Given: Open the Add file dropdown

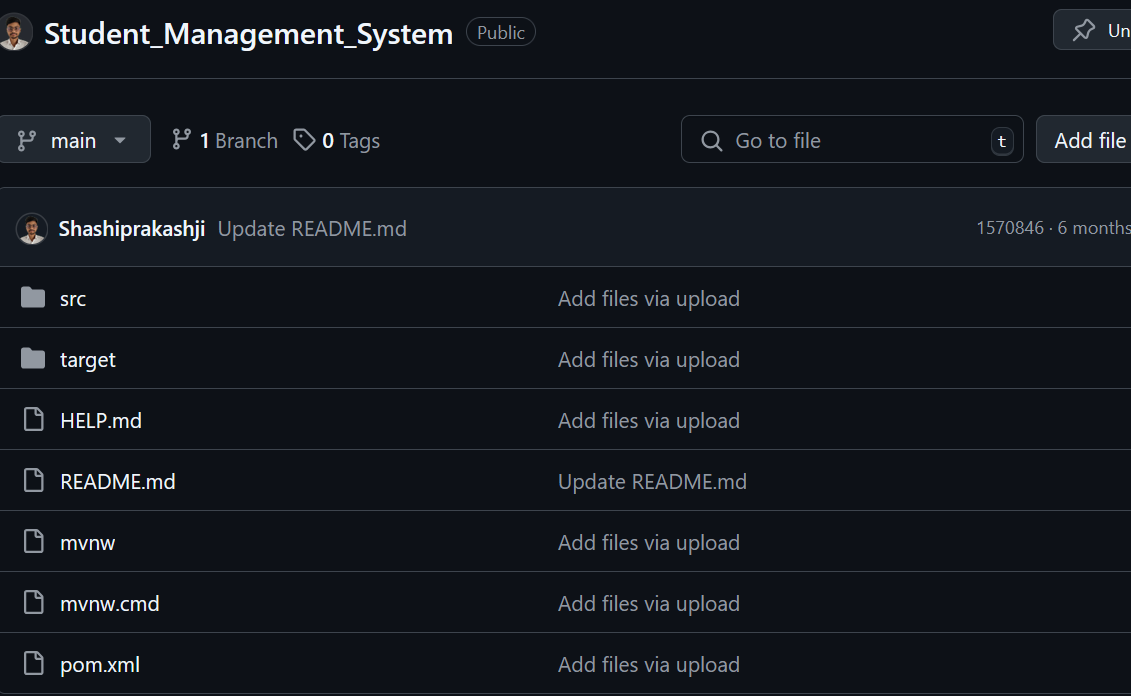Looking at the screenshot, I should [x=1088, y=140].
